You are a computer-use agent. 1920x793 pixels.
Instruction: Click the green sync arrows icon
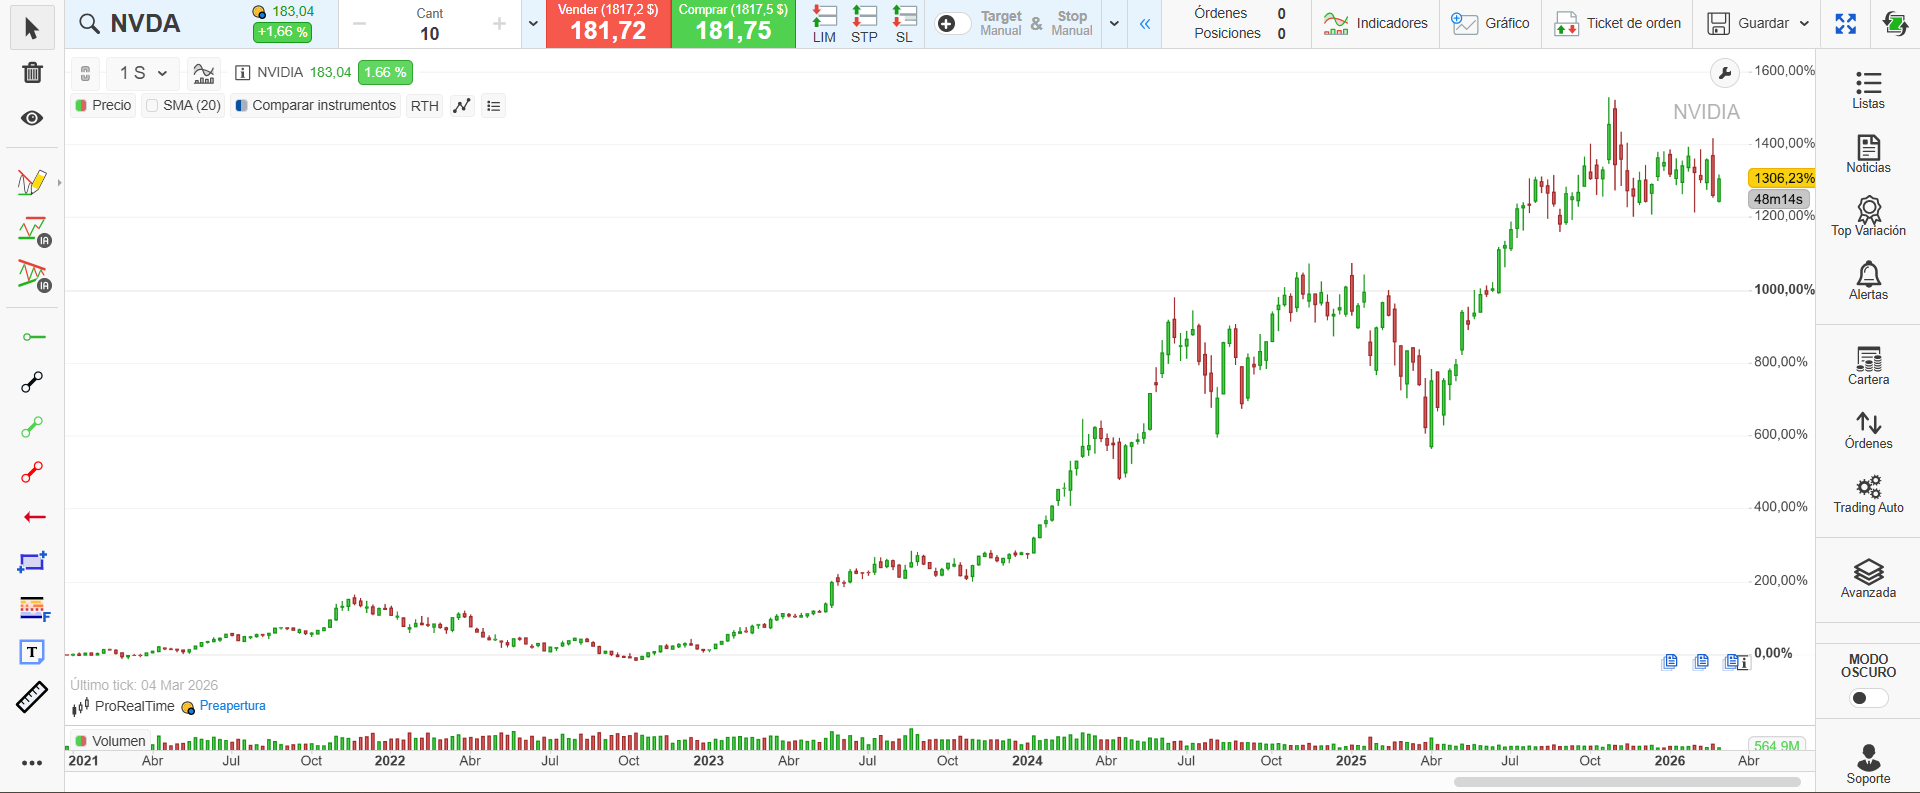coord(1894,24)
